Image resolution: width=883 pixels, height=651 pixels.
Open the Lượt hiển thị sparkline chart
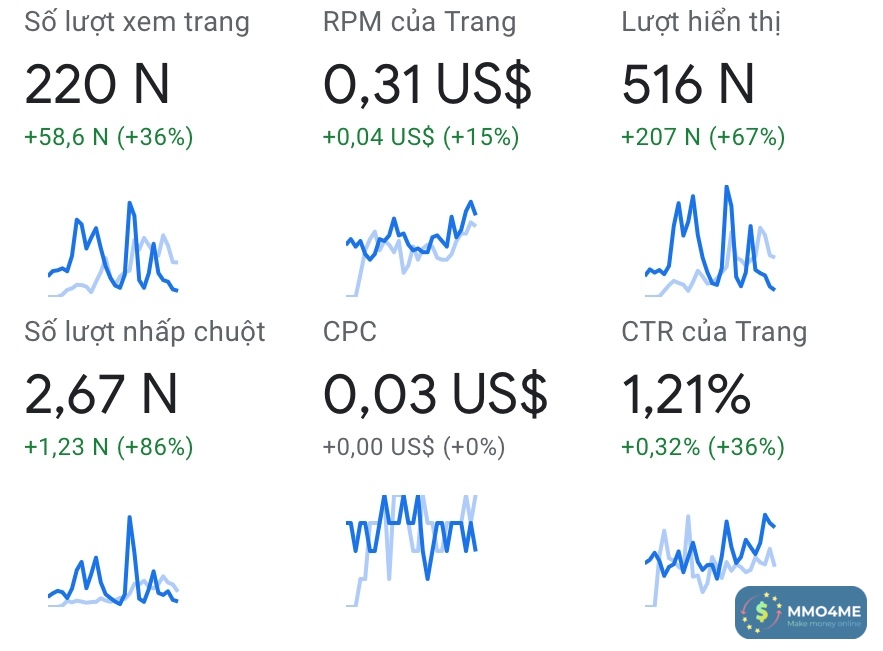coord(710,242)
